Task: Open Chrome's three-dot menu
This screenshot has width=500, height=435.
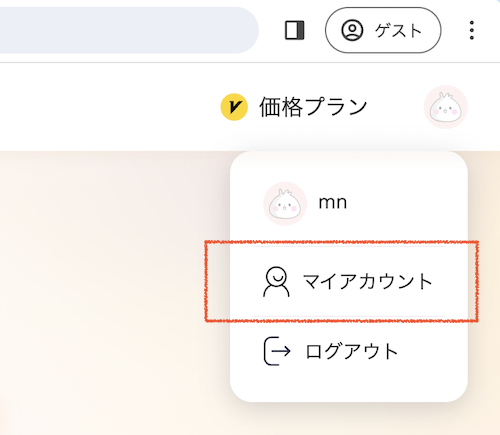Action: (471, 30)
